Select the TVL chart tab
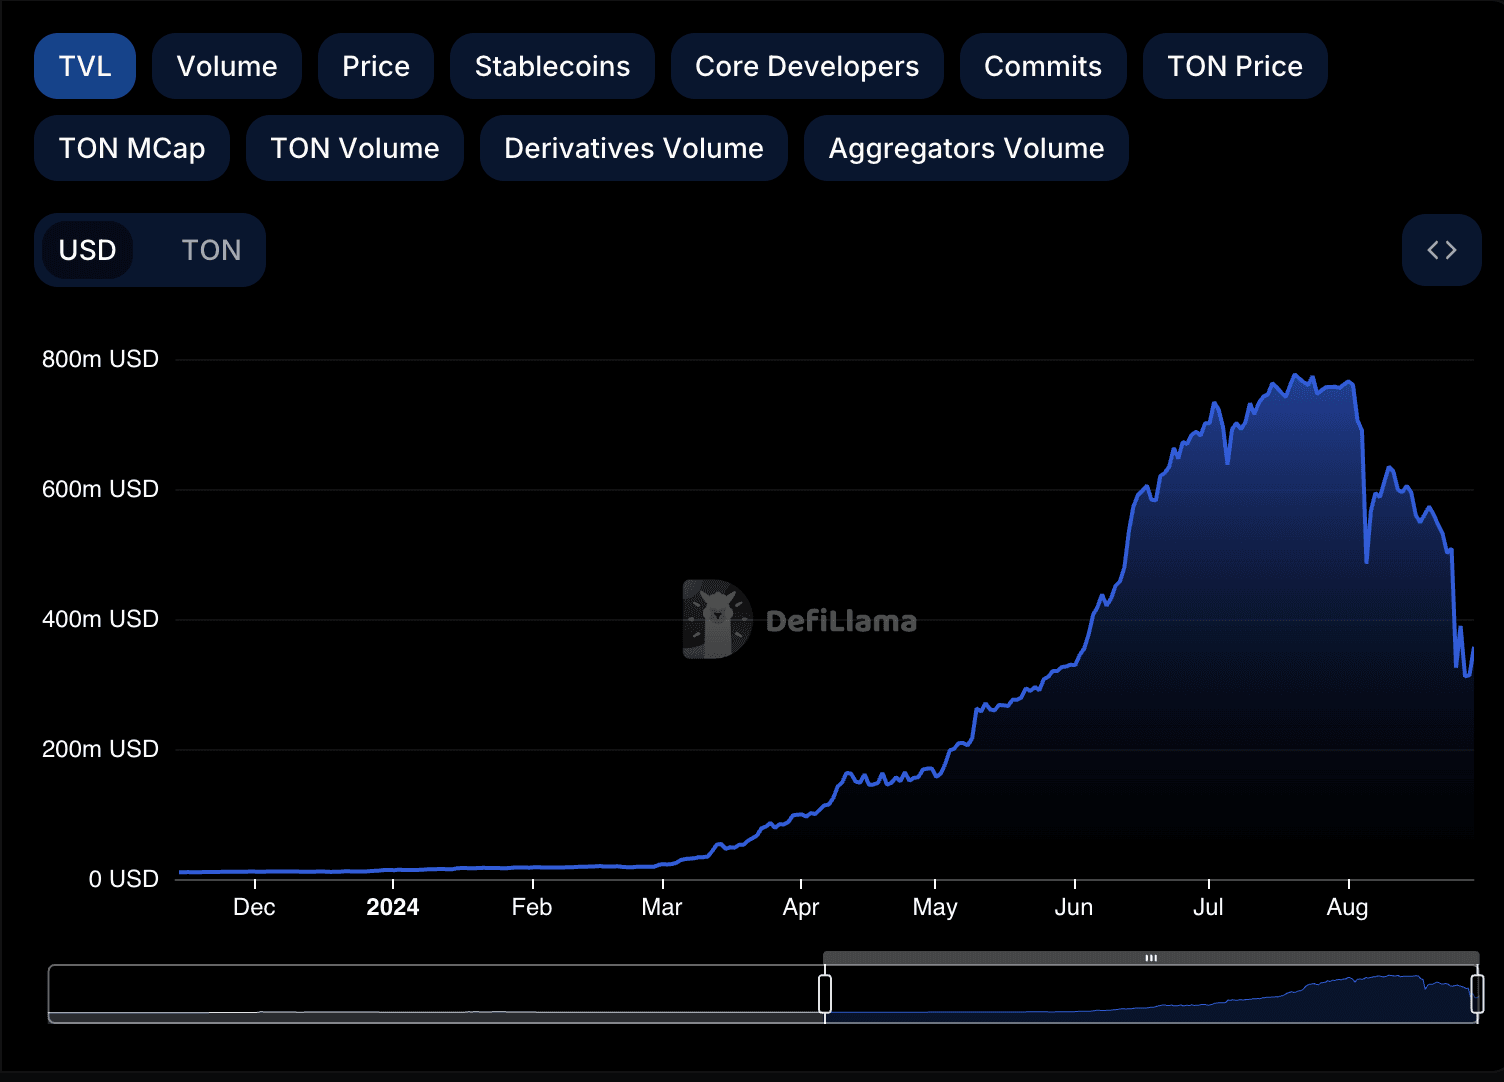The image size is (1504, 1082). pyautogui.click(x=85, y=66)
